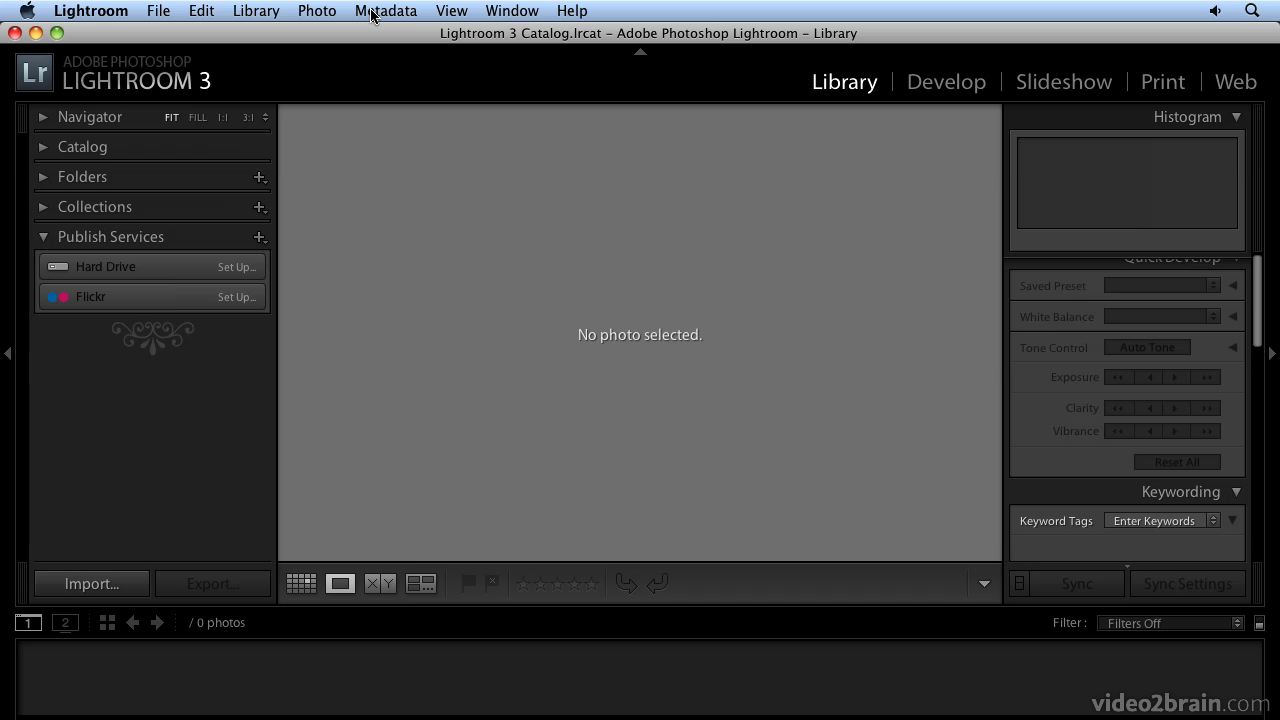Image resolution: width=1280 pixels, height=720 pixels.
Task: Collapse the Keywording panel
Action: click(1236, 492)
